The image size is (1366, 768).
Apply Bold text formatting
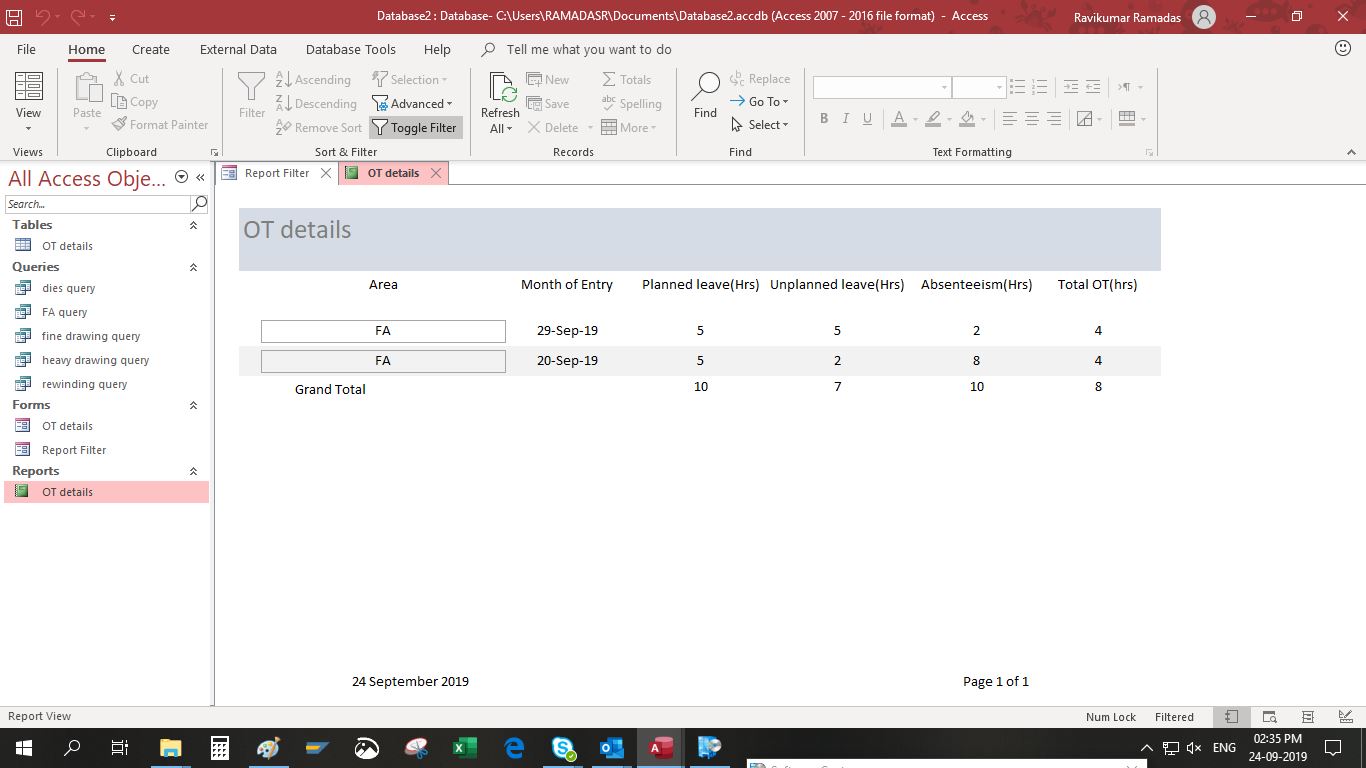click(x=824, y=119)
